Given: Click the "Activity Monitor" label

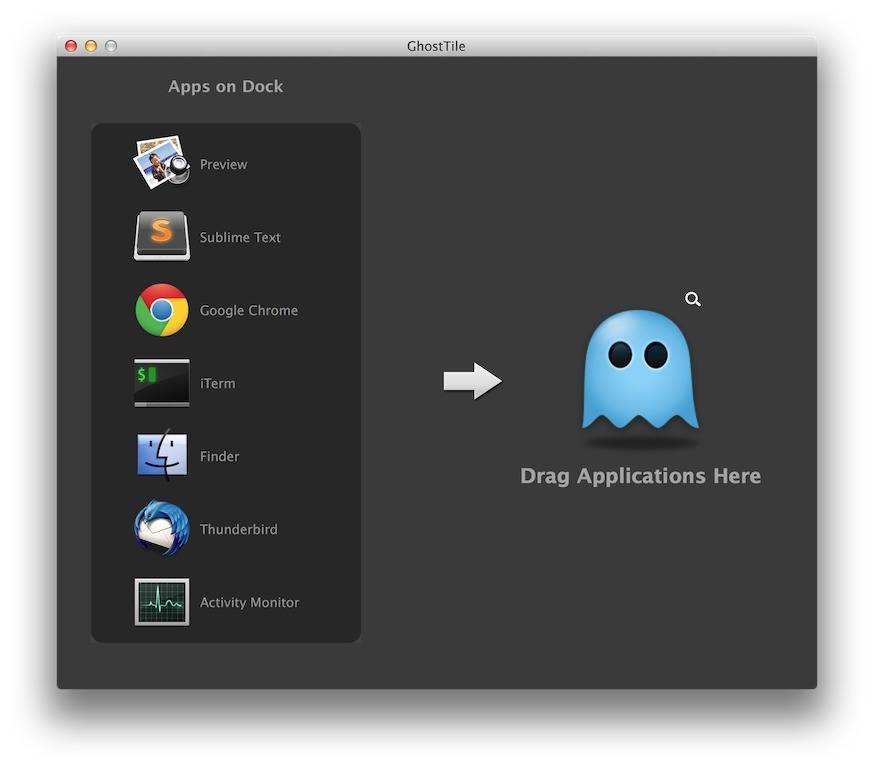Looking at the screenshot, I should pos(250,602).
